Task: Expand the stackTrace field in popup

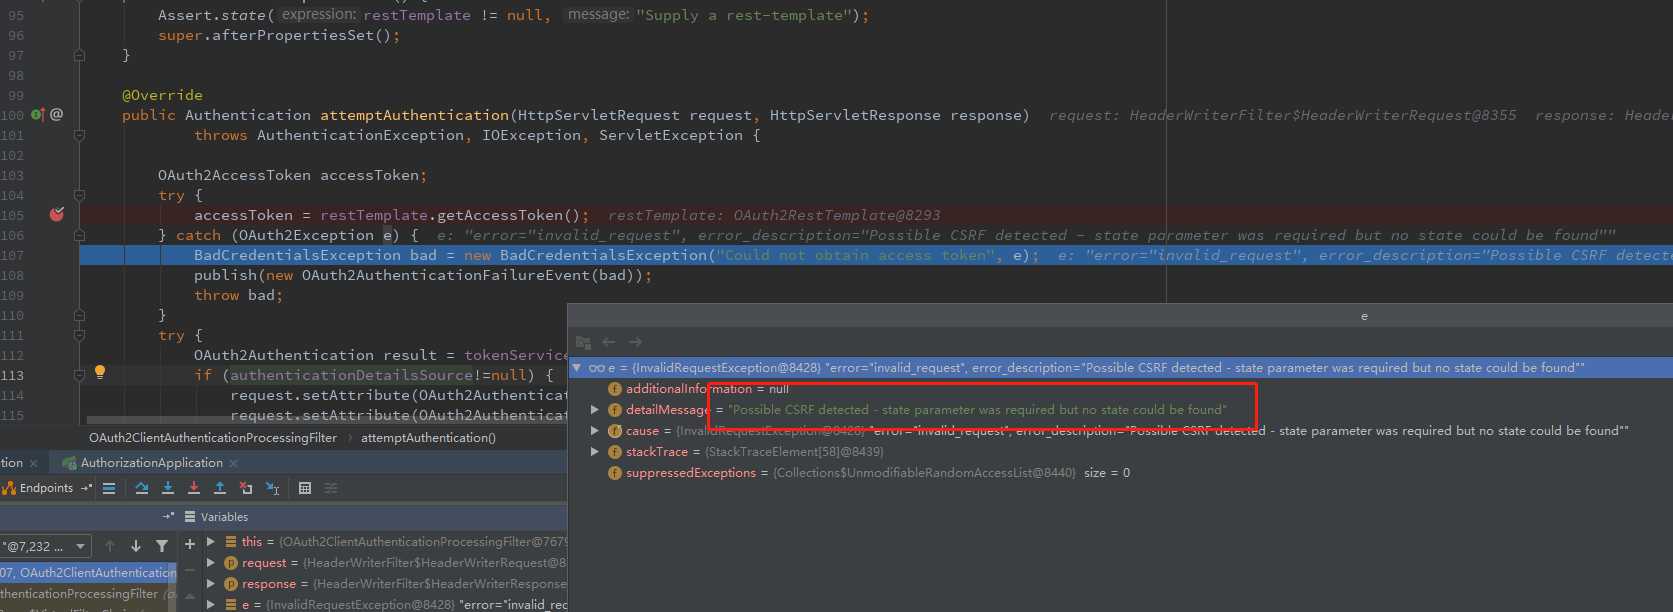Action: (x=595, y=452)
